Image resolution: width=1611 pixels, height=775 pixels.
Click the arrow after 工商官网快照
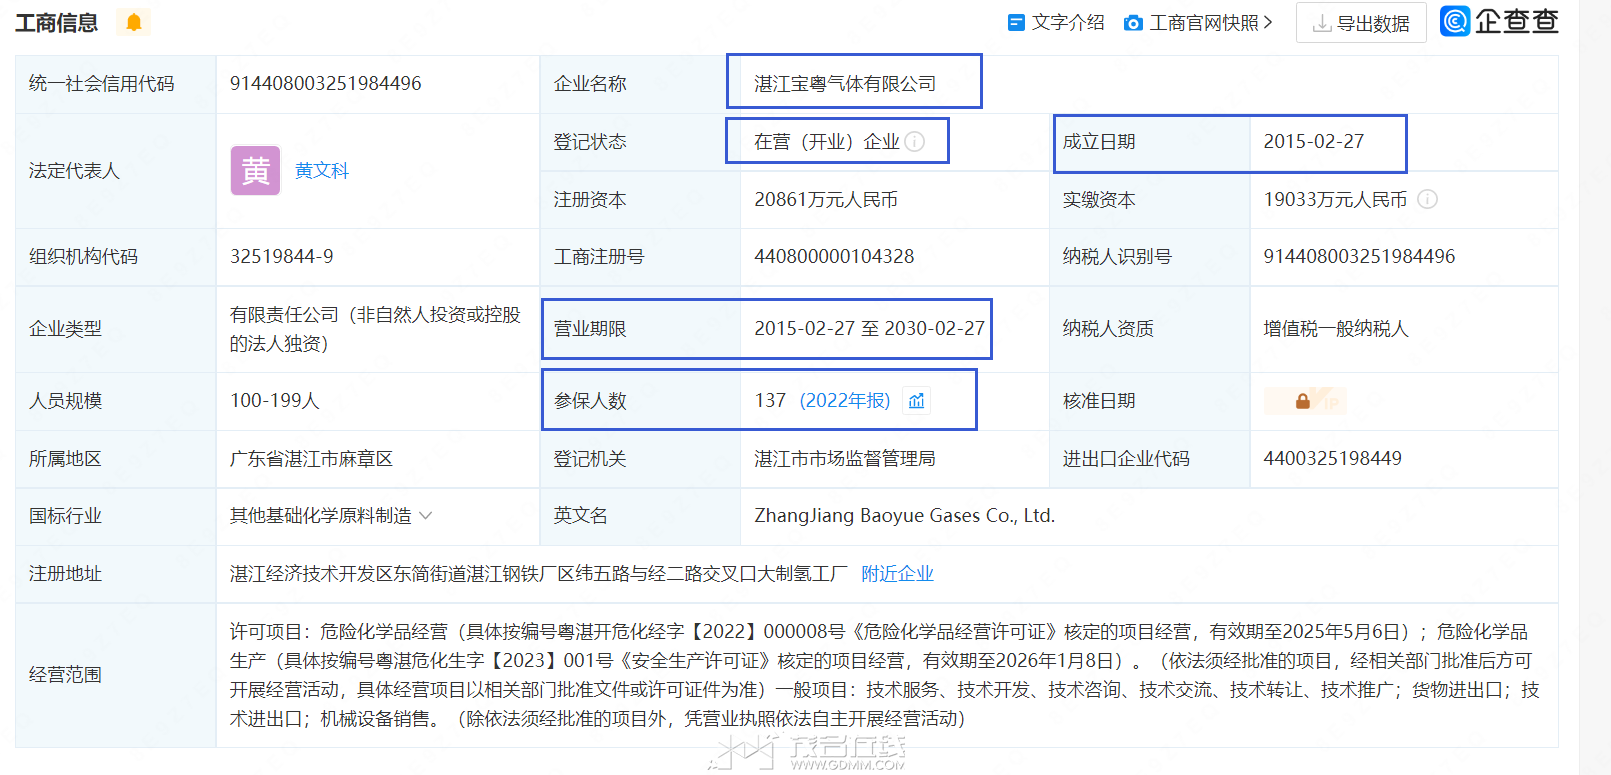click(1268, 22)
